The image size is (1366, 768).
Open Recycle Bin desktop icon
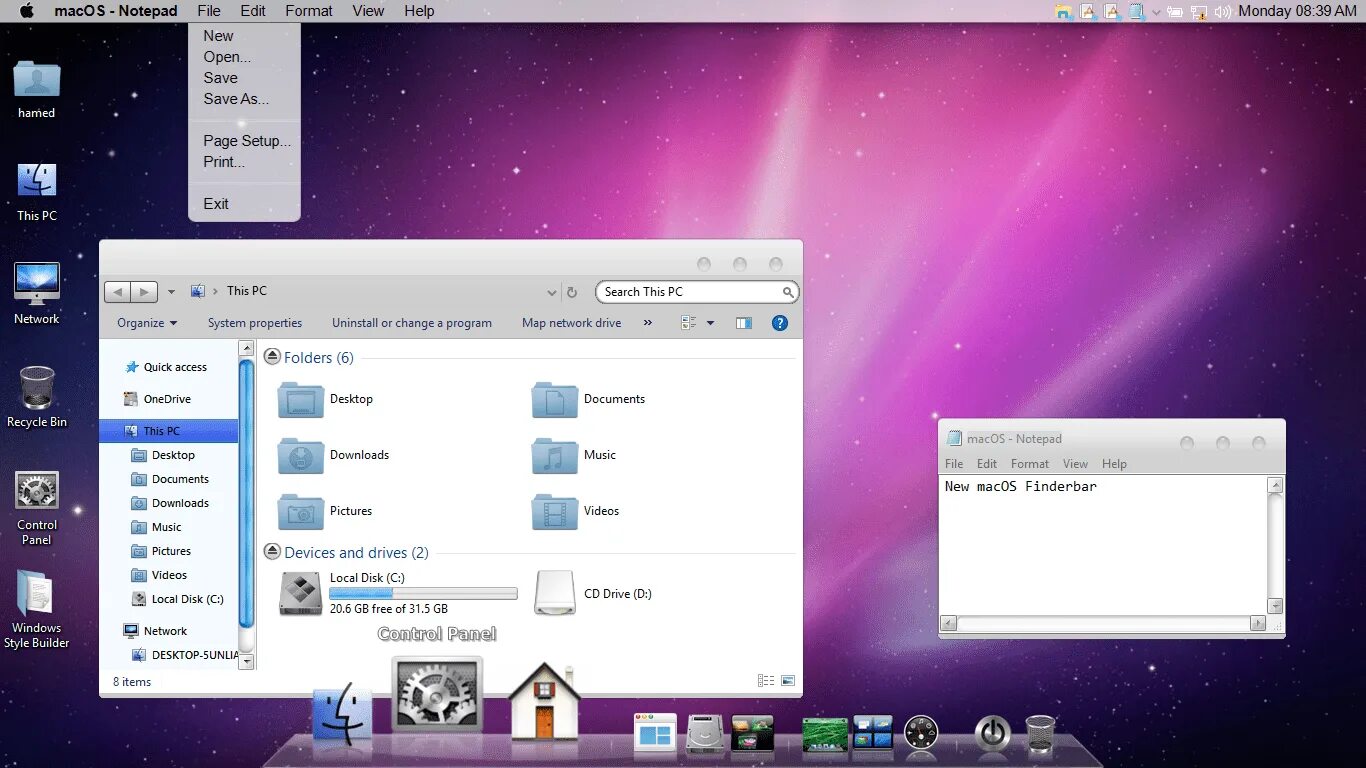37,397
